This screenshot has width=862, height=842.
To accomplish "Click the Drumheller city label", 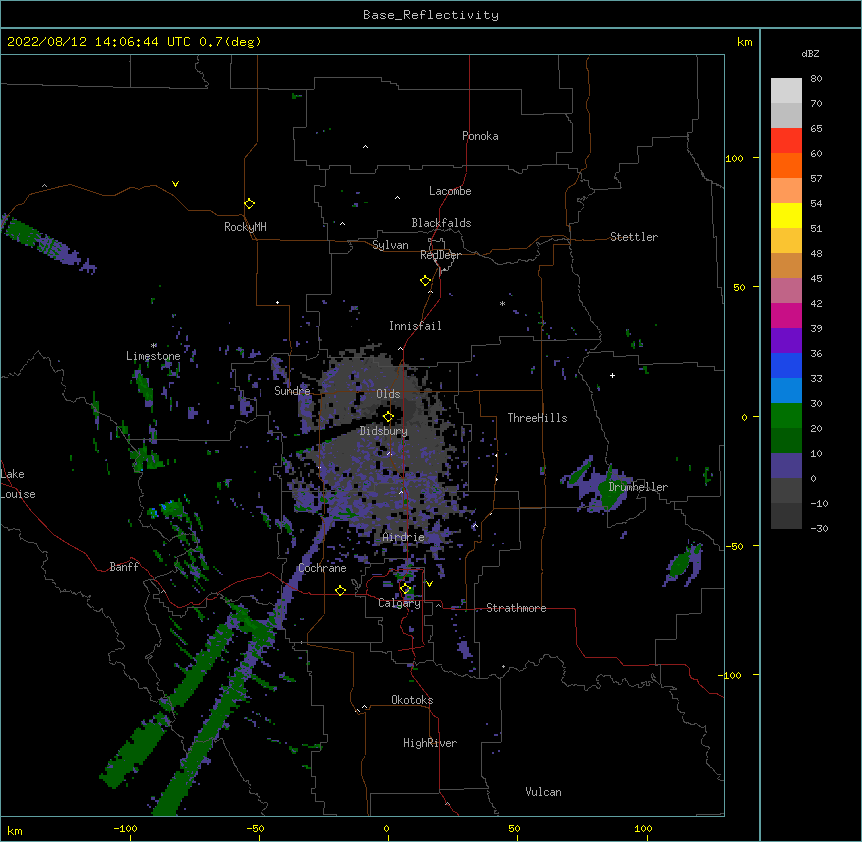I will [638, 487].
